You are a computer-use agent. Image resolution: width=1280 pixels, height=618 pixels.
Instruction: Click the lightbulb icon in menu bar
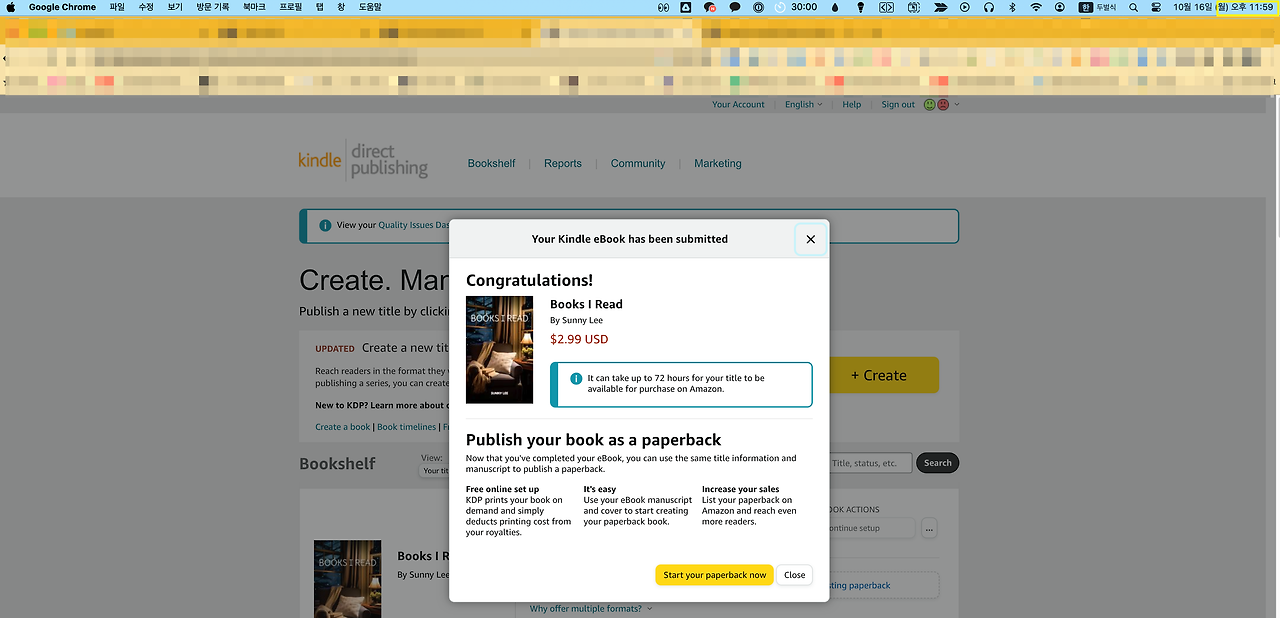pos(861,7)
